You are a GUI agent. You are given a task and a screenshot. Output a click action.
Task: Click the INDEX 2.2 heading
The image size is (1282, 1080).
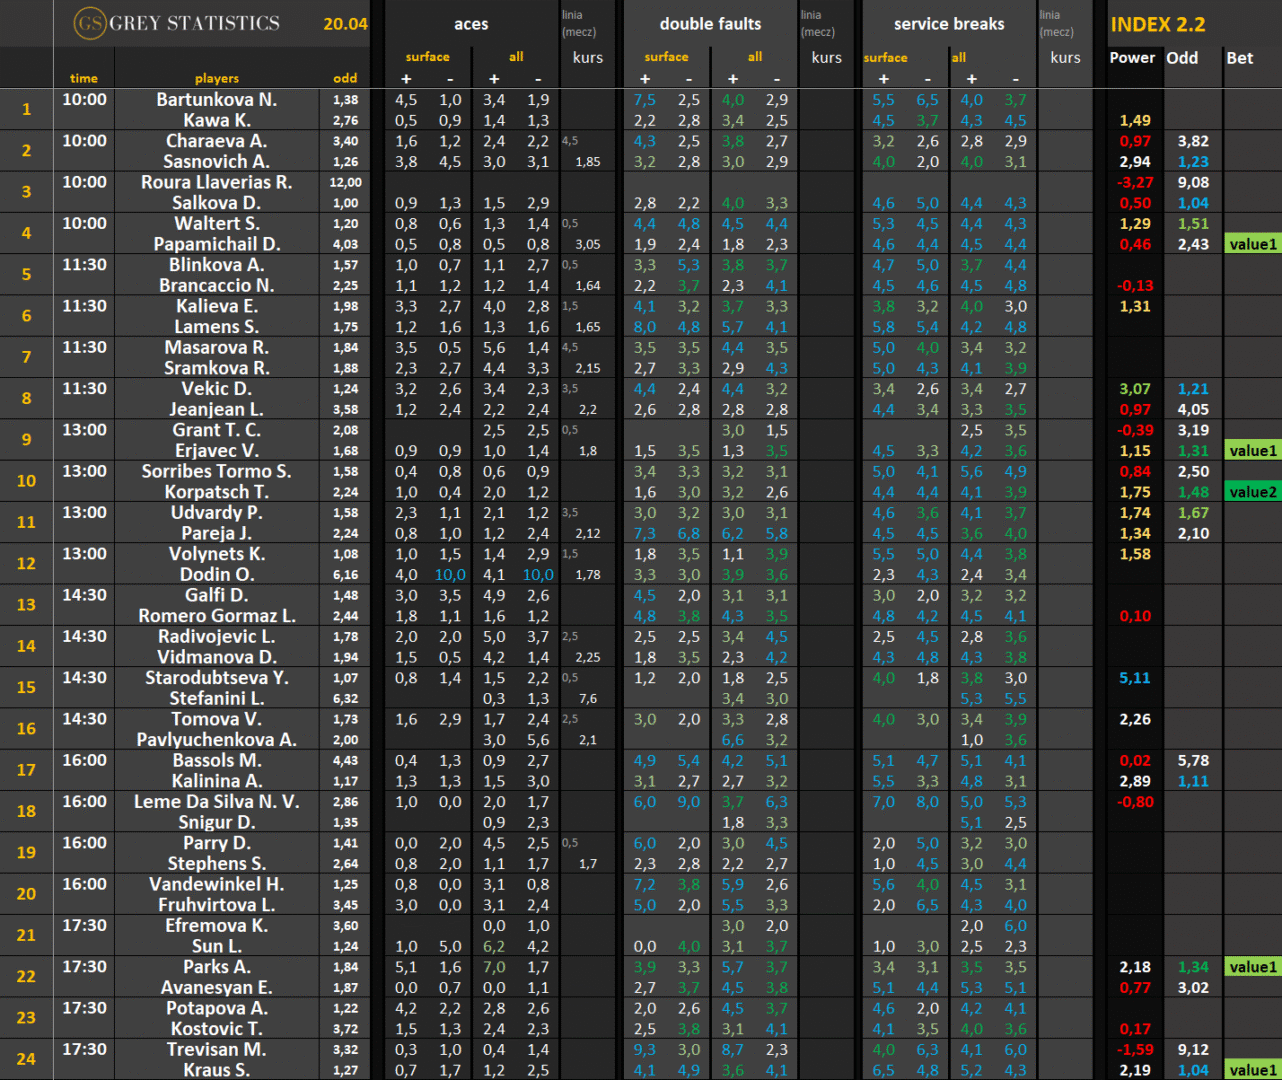click(x=1157, y=25)
